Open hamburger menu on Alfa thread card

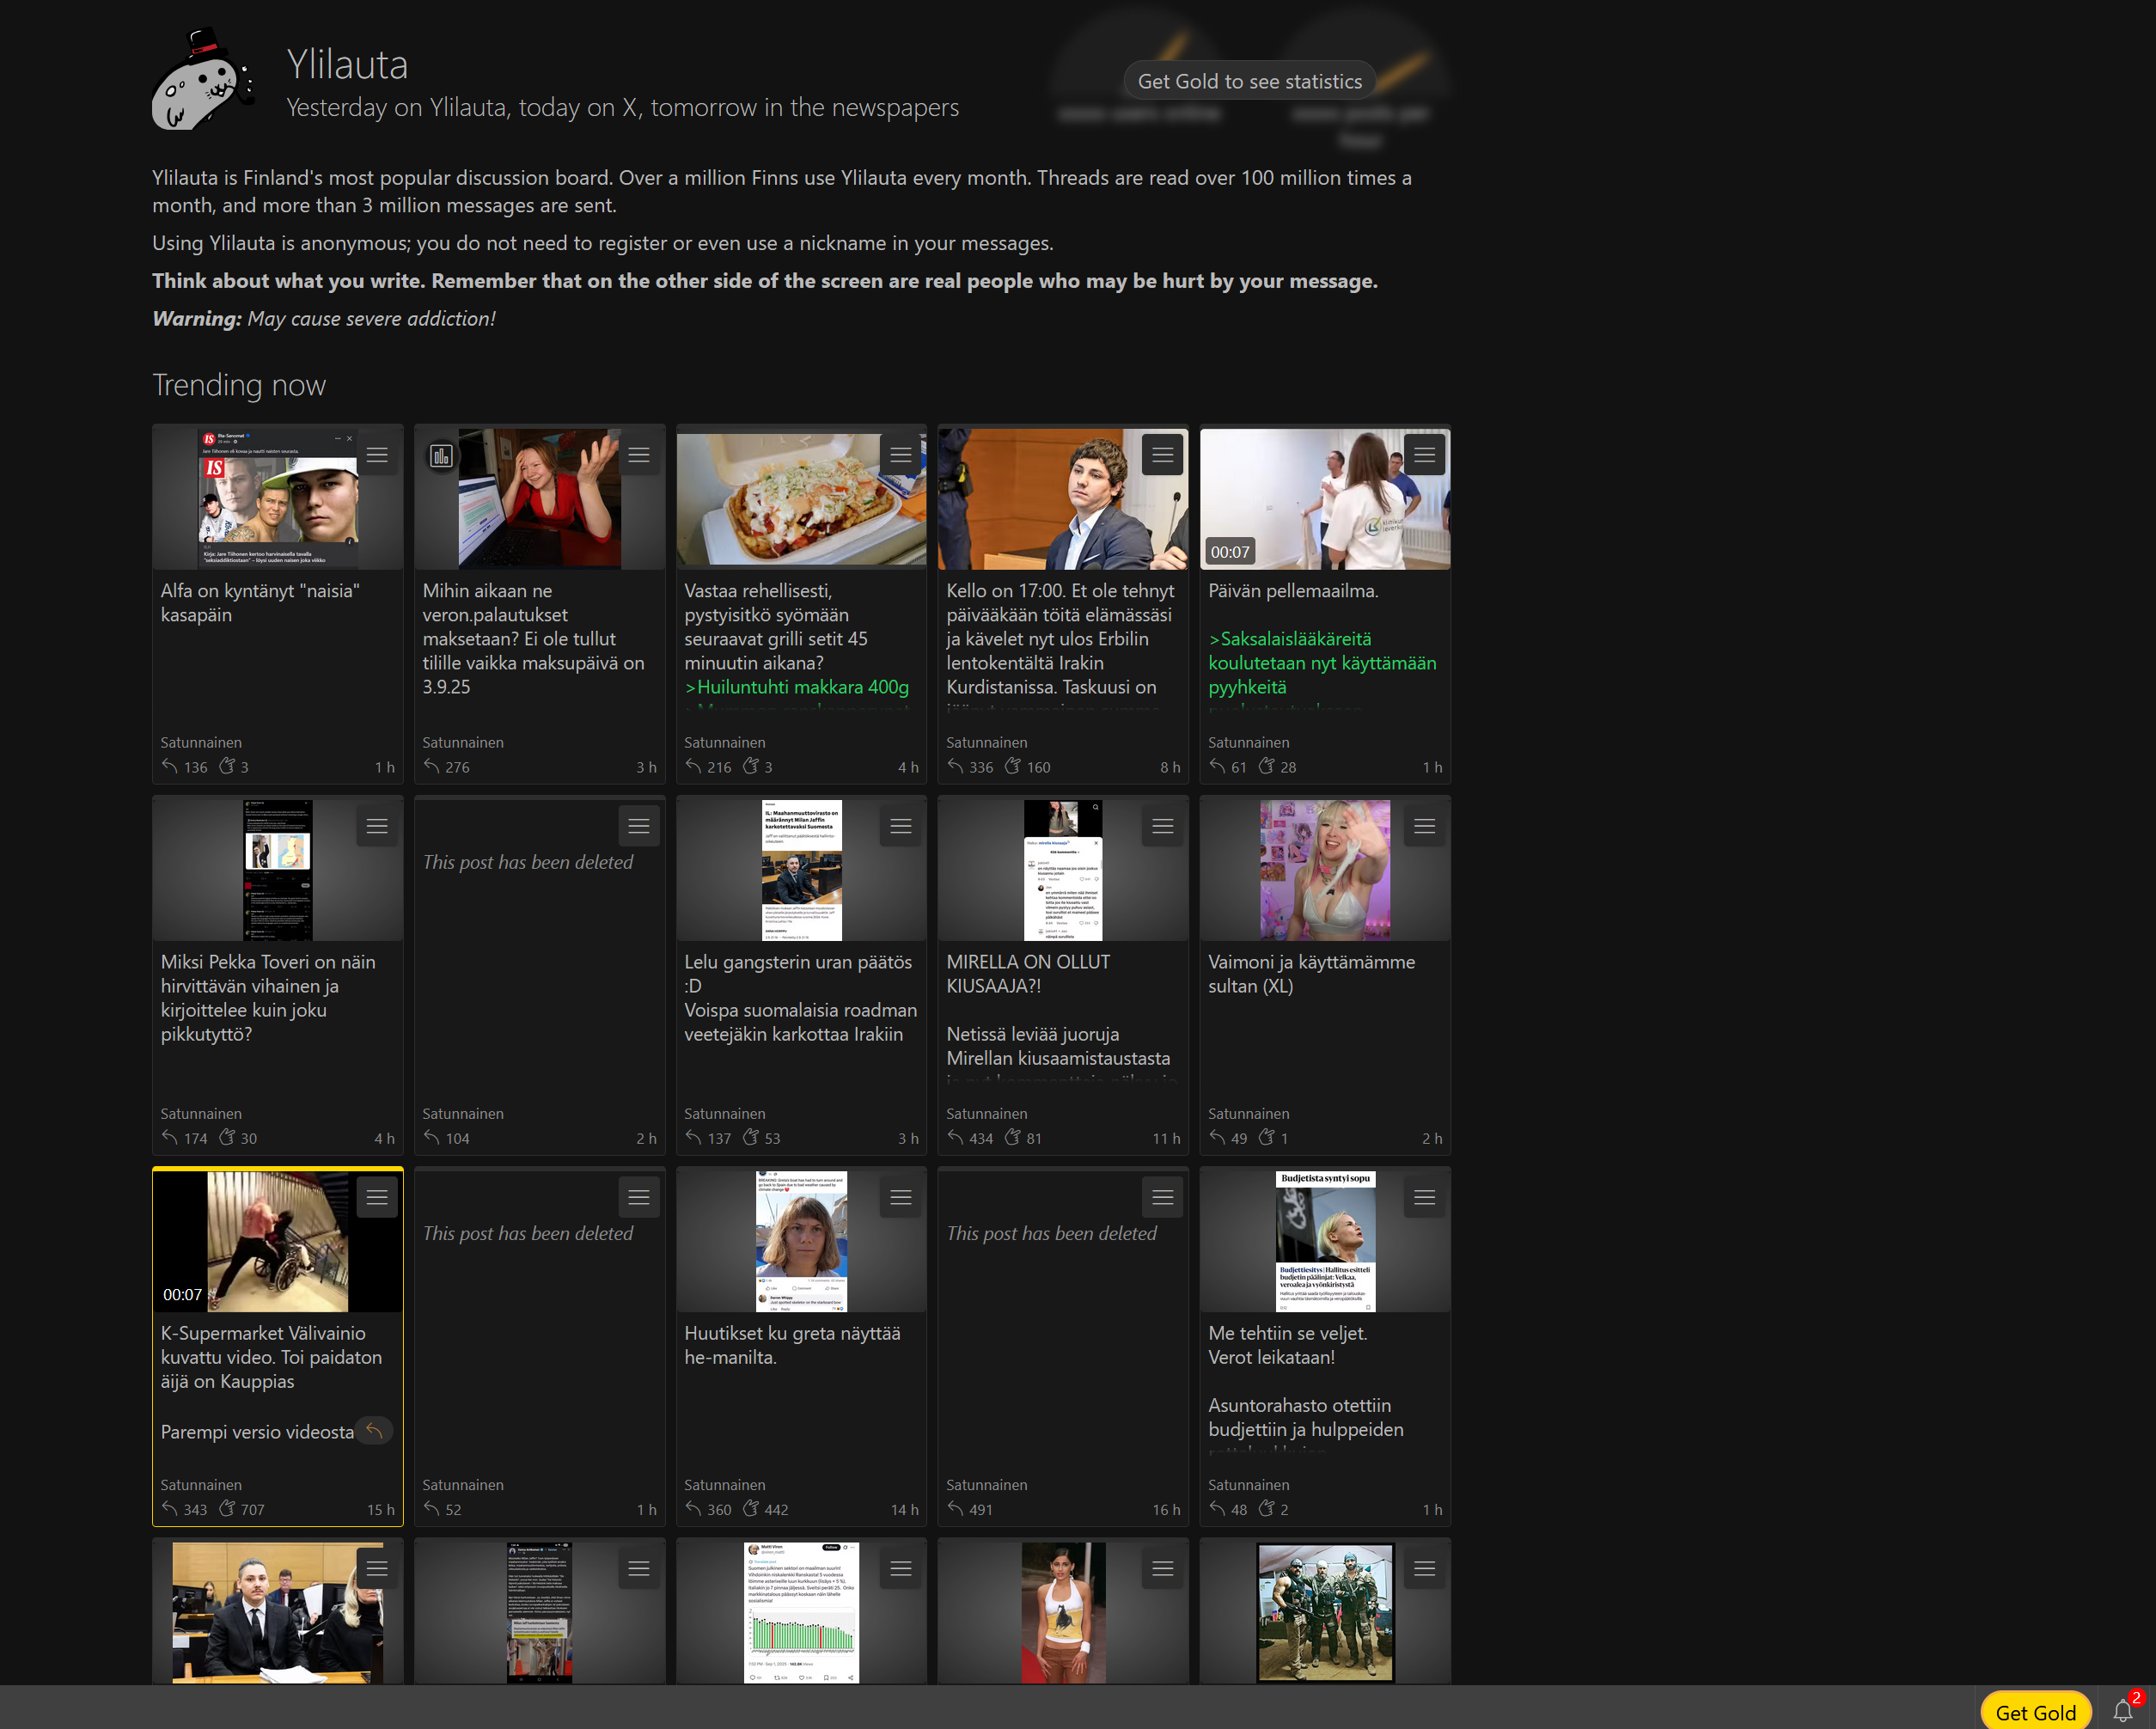click(377, 455)
